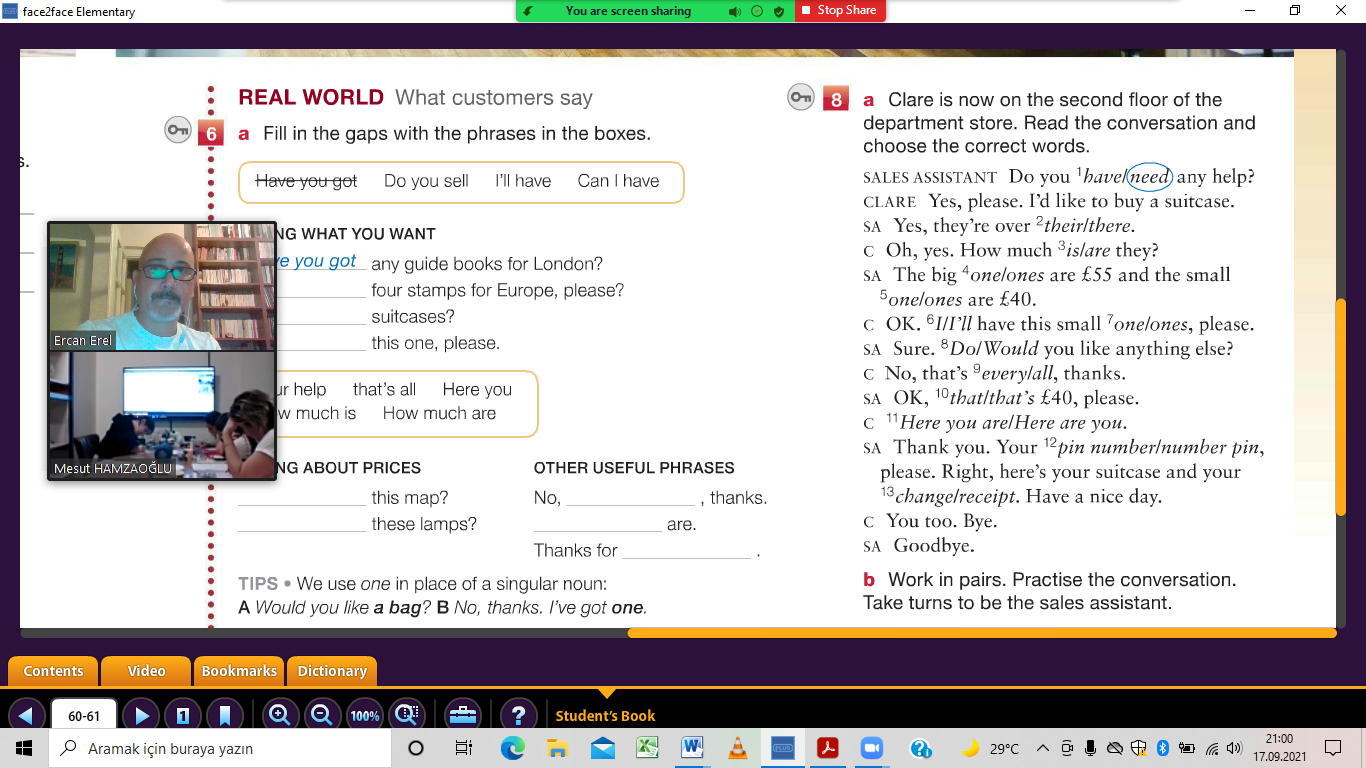Image resolution: width=1366 pixels, height=768 pixels.
Task: Click the single page view icon
Action: tap(183, 715)
